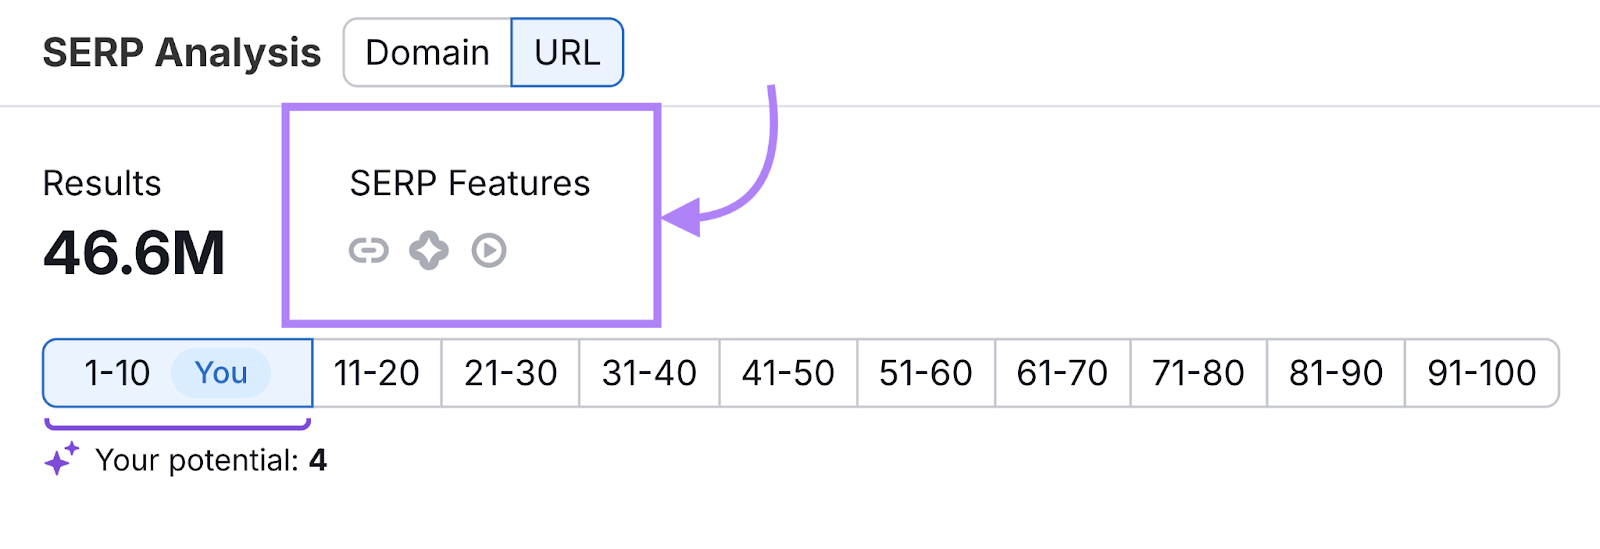Show positions 21-30
The height and width of the screenshot is (549, 1600).
click(510, 373)
